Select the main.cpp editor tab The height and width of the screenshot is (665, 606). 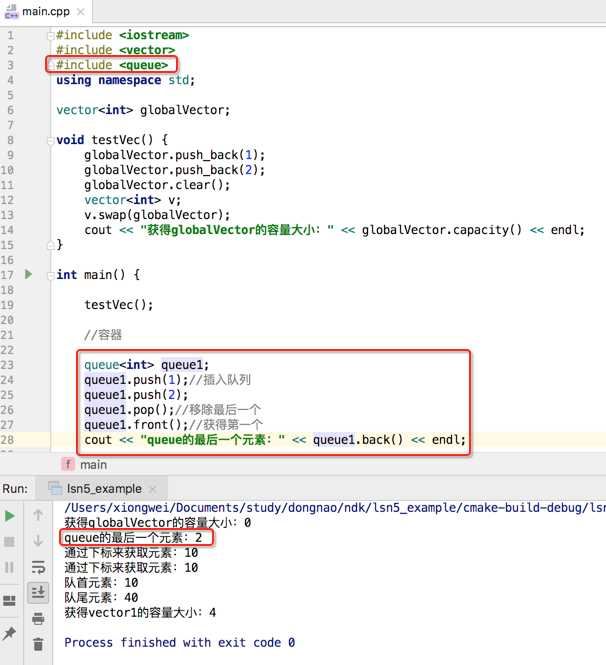click(46, 11)
